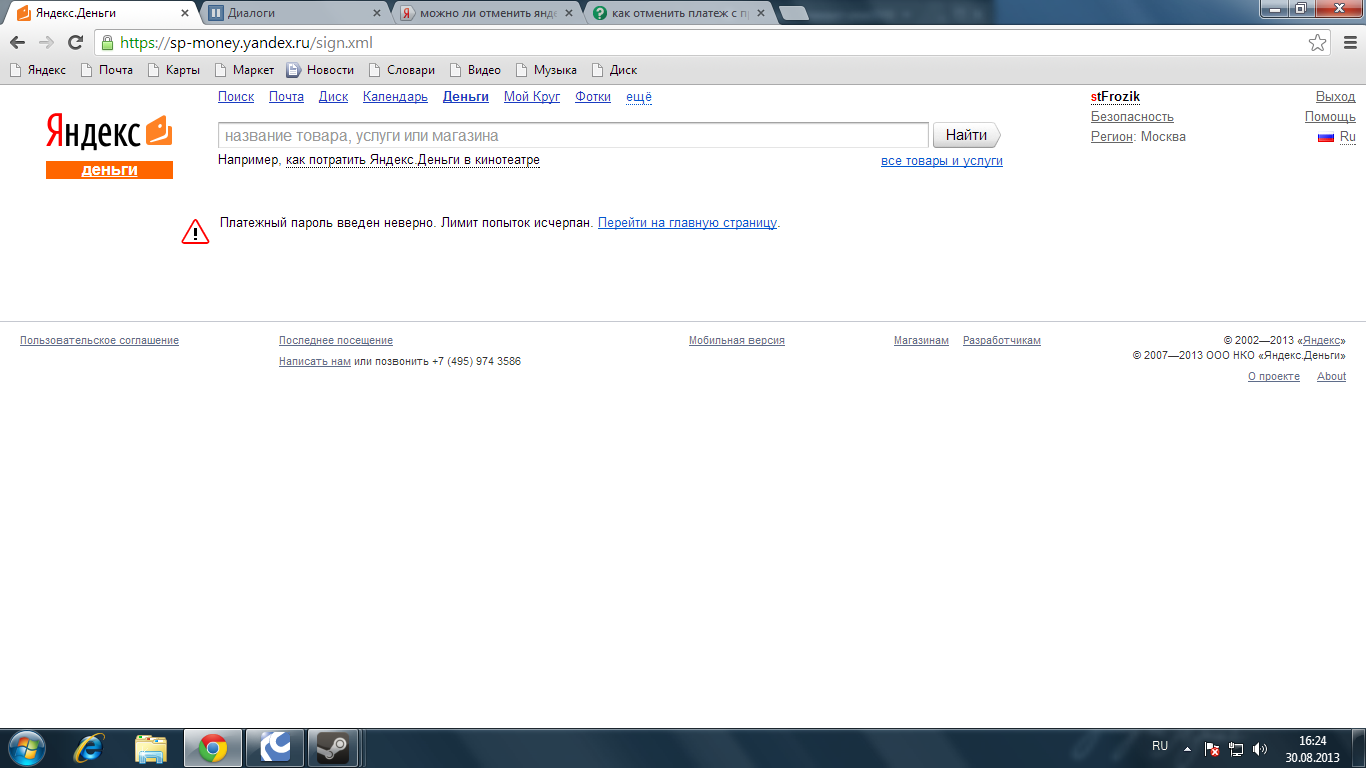Launch Internet Explorer from the taskbar
This screenshot has width=1366, height=768.
[x=91, y=748]
